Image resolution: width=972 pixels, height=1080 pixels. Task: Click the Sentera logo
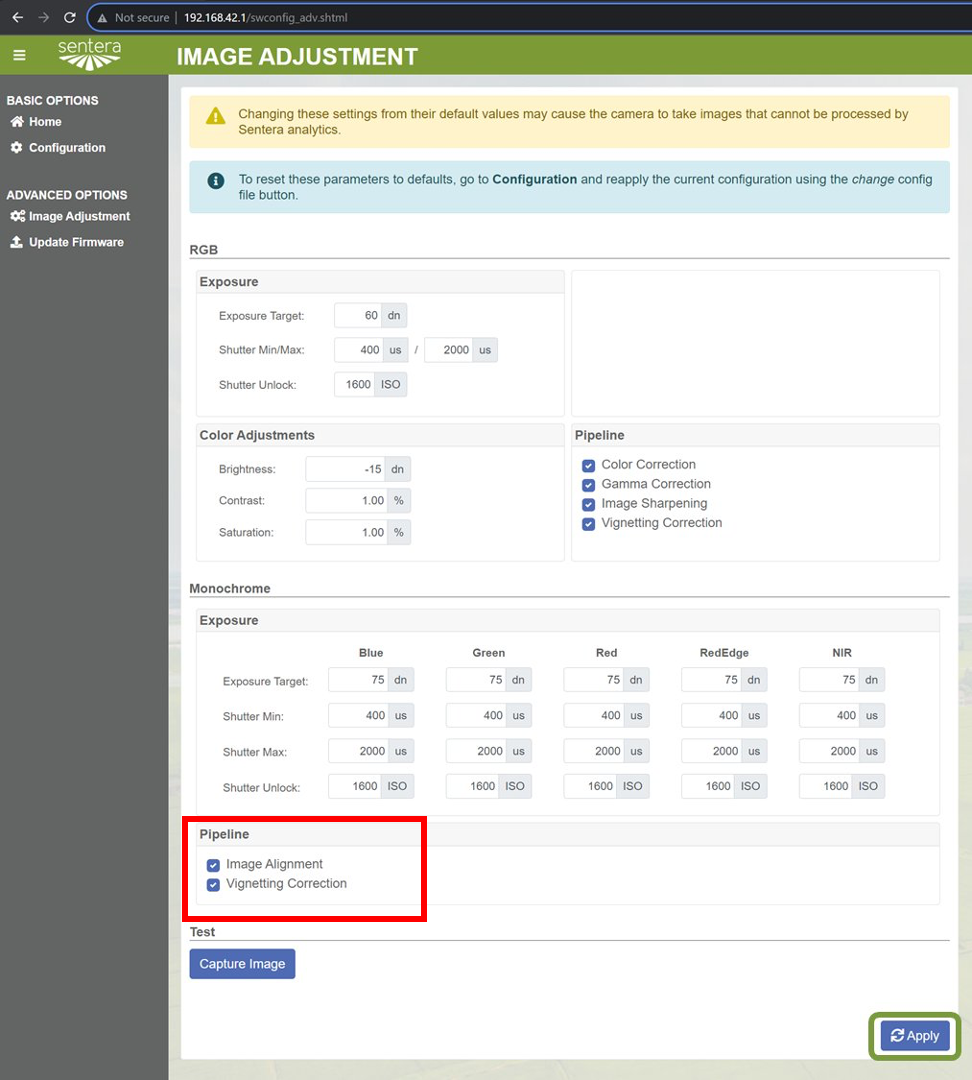[89, 55]
